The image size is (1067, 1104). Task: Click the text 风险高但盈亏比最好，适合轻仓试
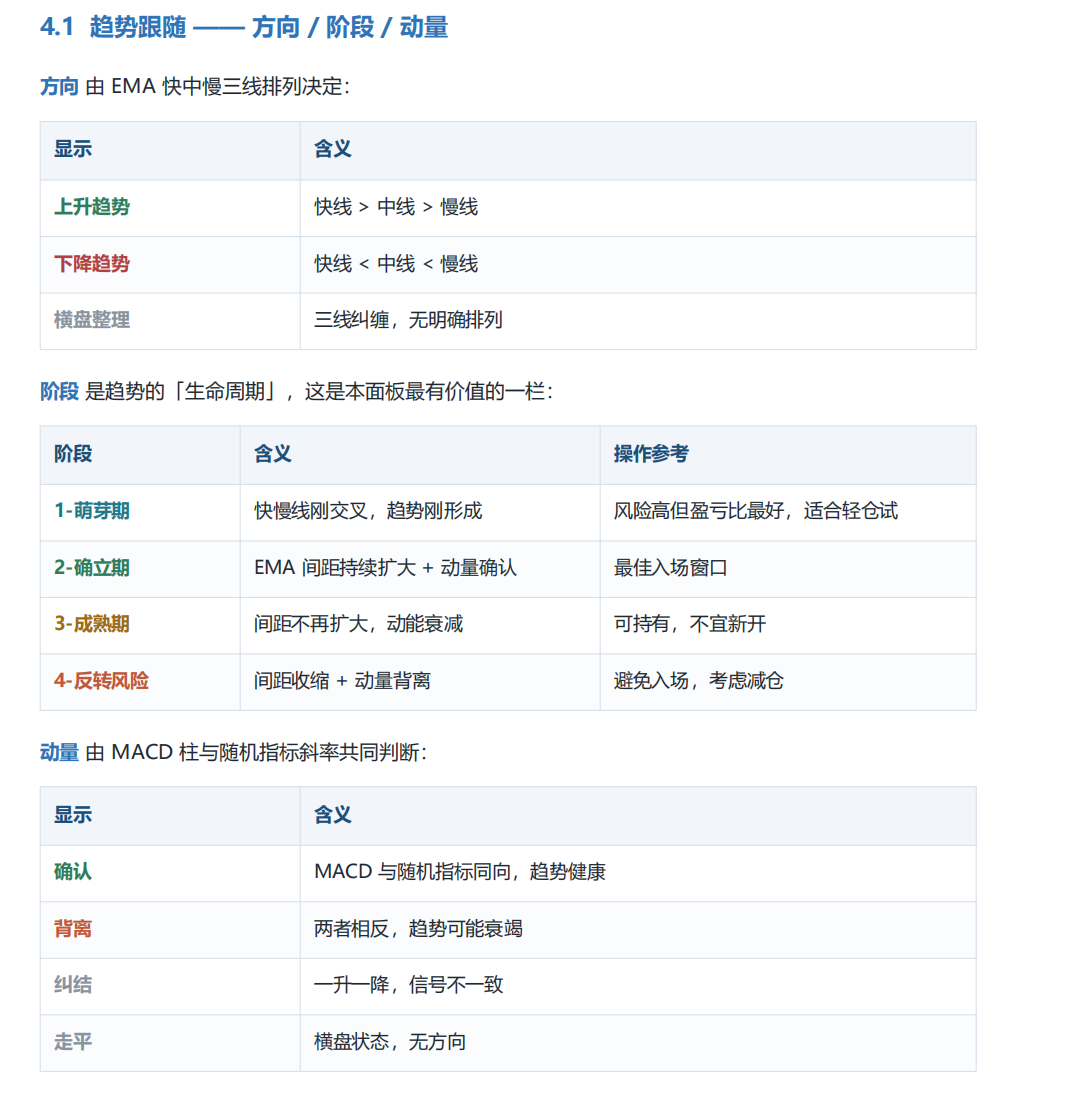coord(756,511)
